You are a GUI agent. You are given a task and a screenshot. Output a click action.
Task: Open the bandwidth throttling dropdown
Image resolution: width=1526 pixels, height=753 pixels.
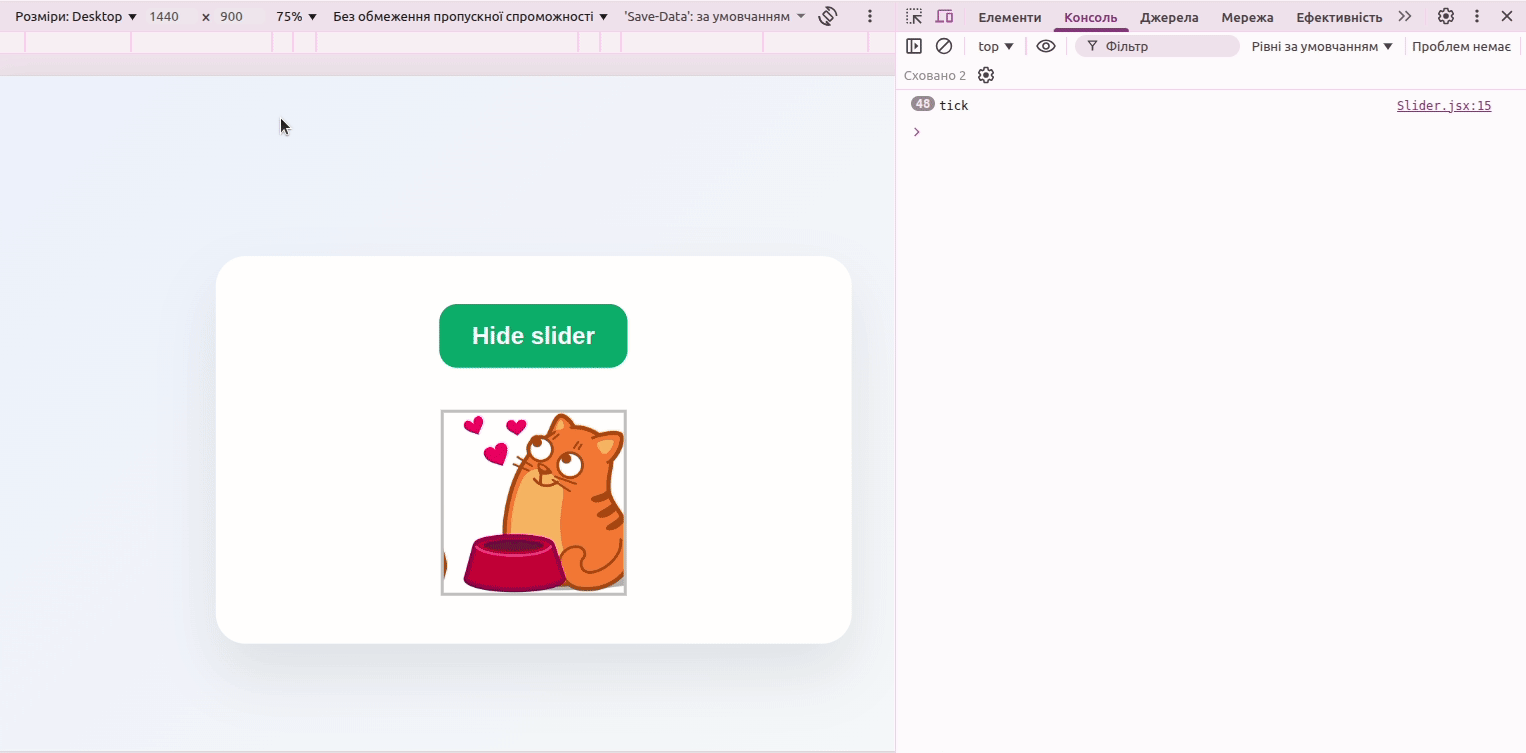470,17
